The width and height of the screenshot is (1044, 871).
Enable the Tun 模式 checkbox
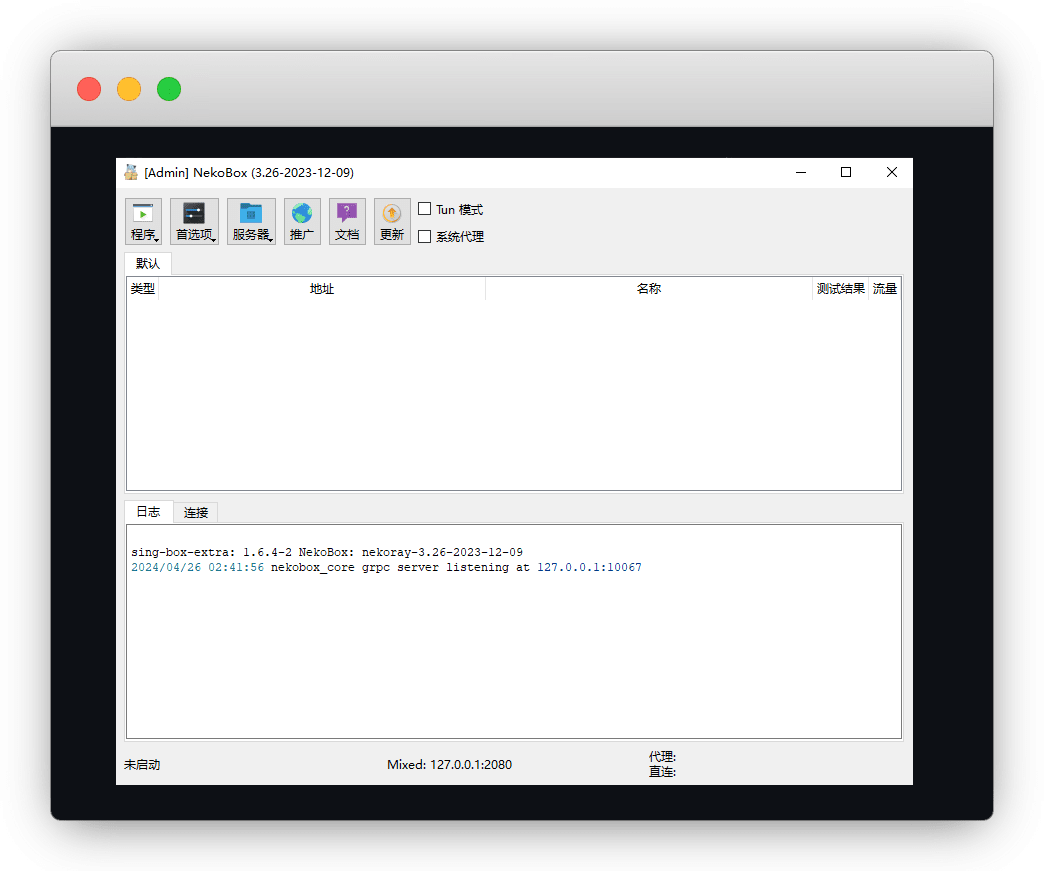[425, 209]
